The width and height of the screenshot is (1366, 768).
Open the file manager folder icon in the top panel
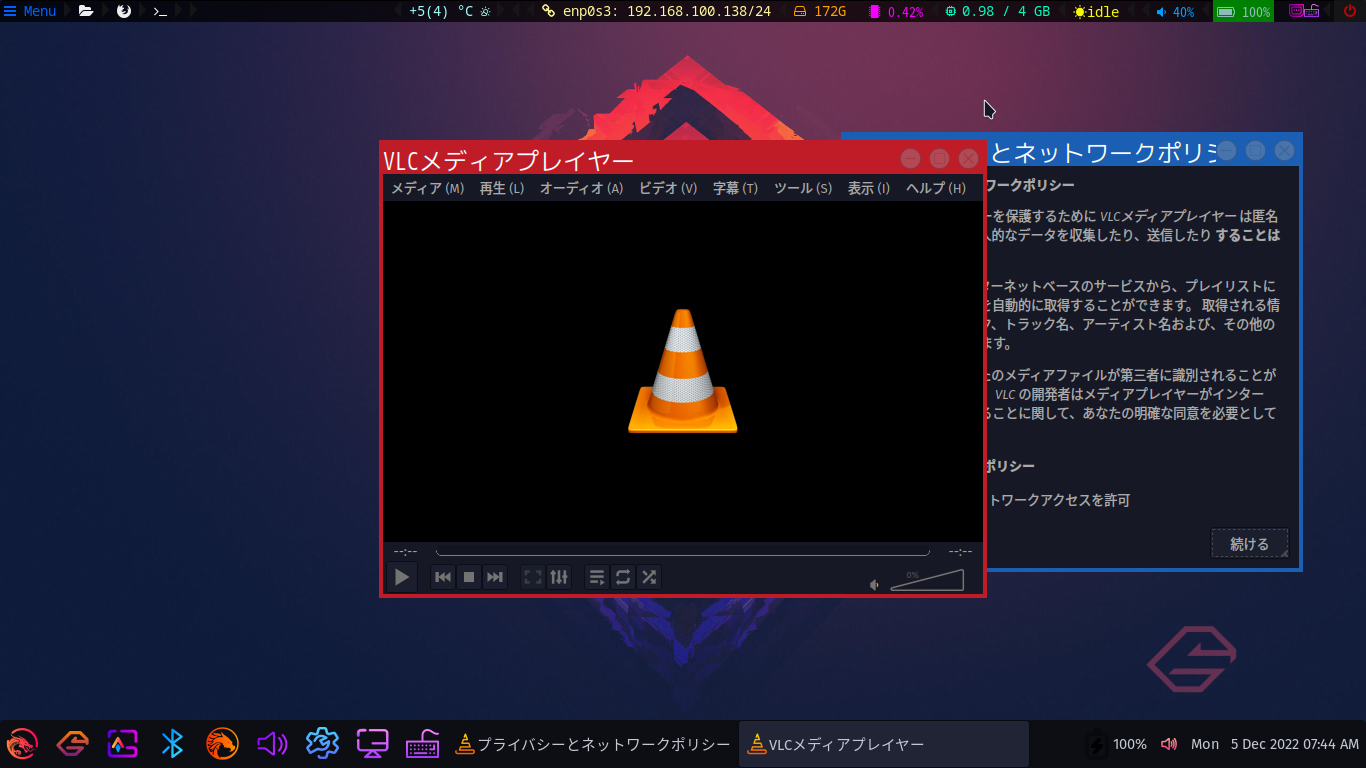[x=86, y=11]
